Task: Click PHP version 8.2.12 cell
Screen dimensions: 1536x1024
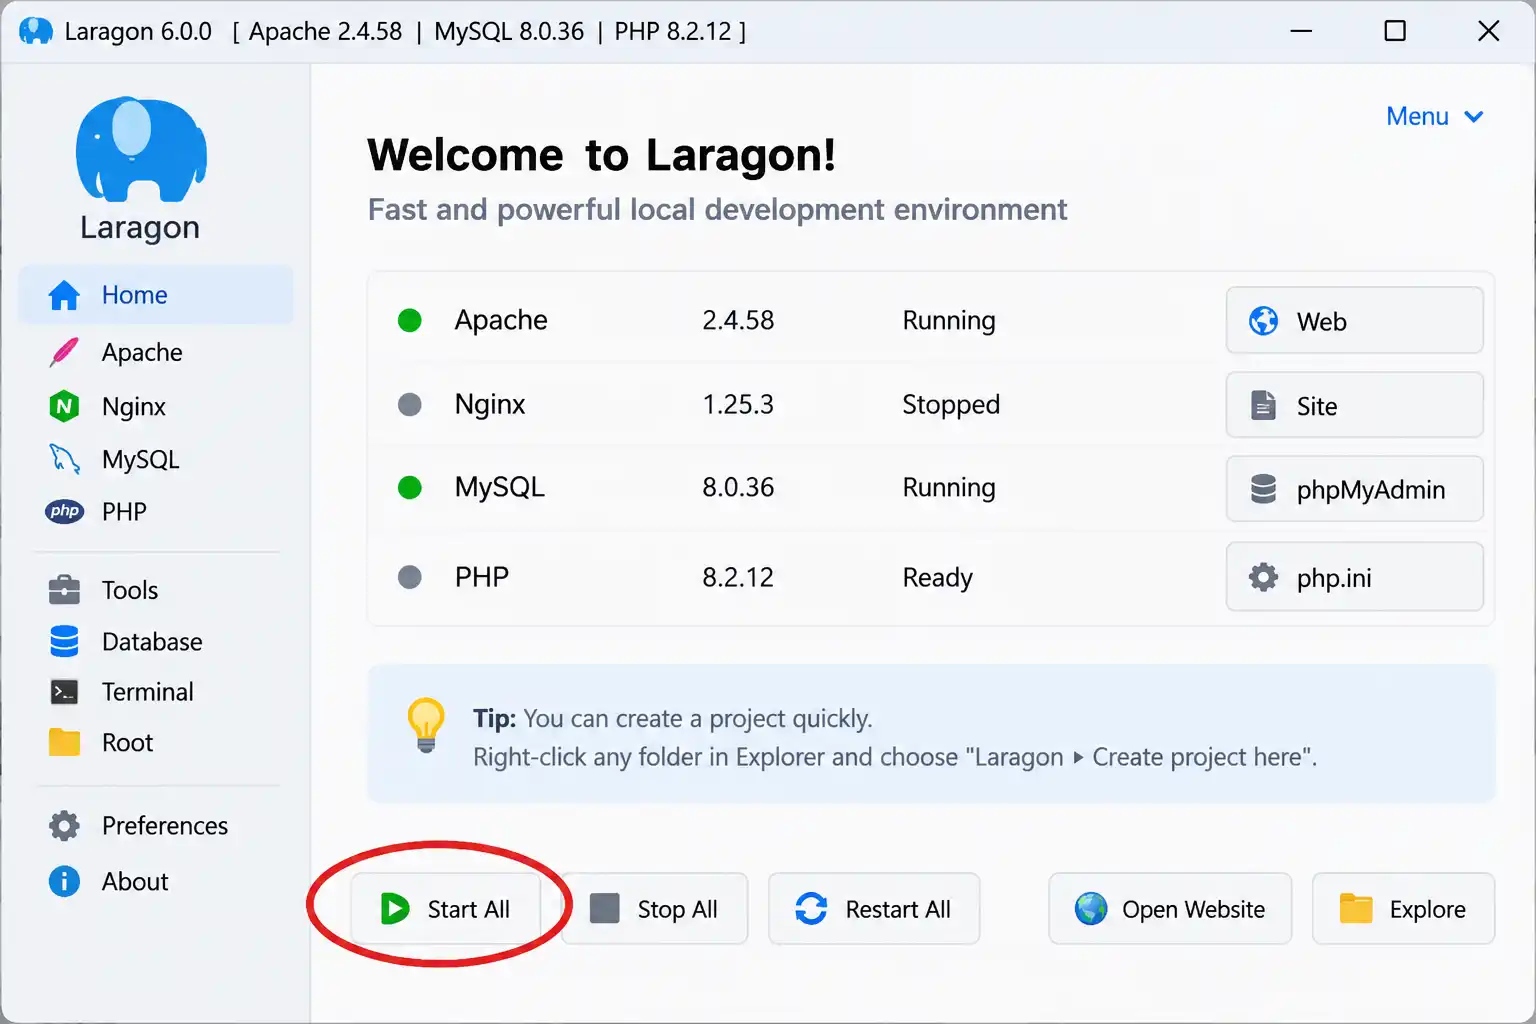Action: (x=738, y=577)
